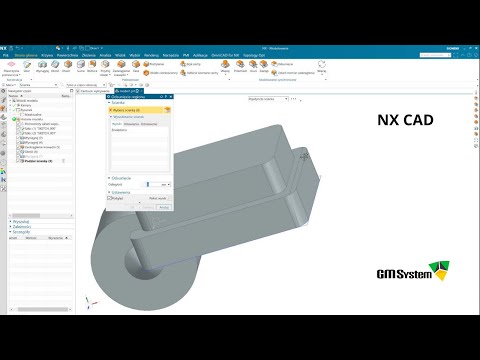Switch to the Narzędzia ribbon tab
This screenshot has height=360, width=480.
171,55
